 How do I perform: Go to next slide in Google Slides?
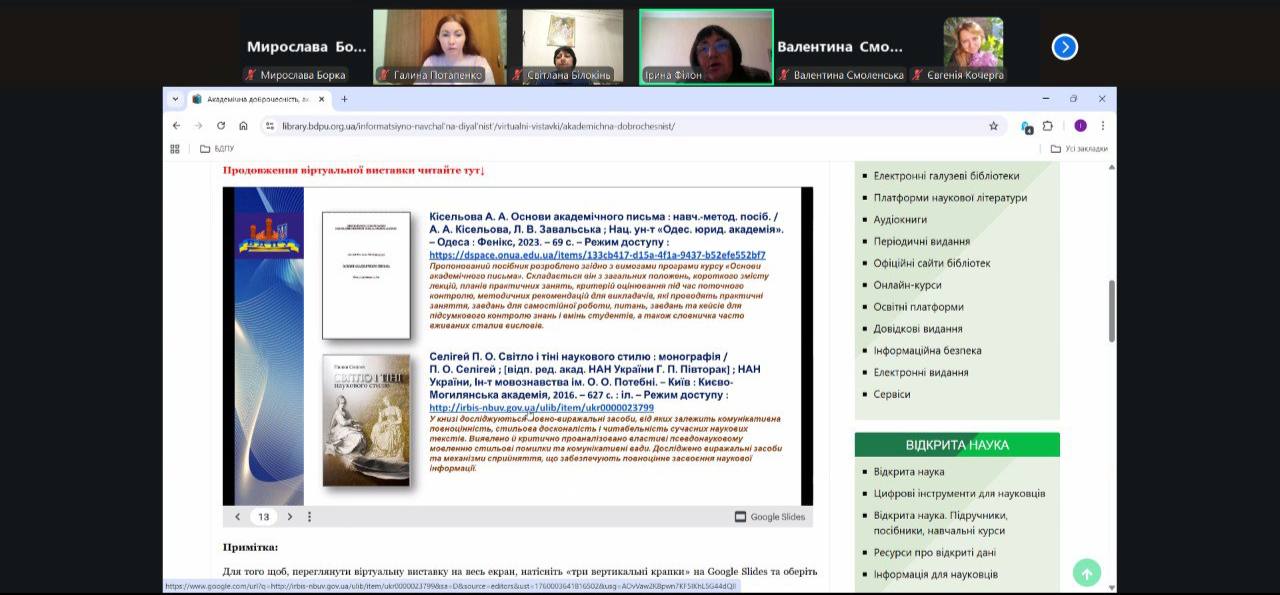[290, 517]
